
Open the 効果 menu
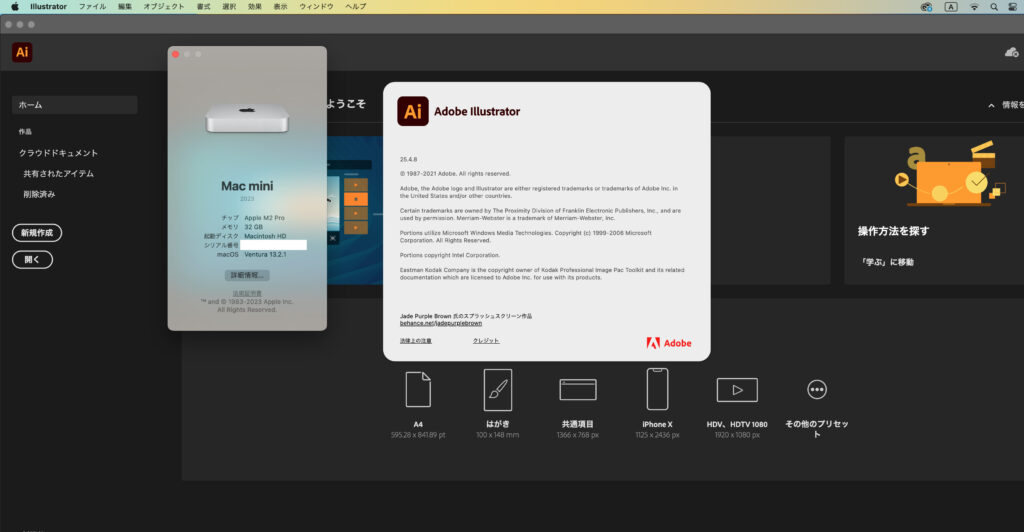255,7
